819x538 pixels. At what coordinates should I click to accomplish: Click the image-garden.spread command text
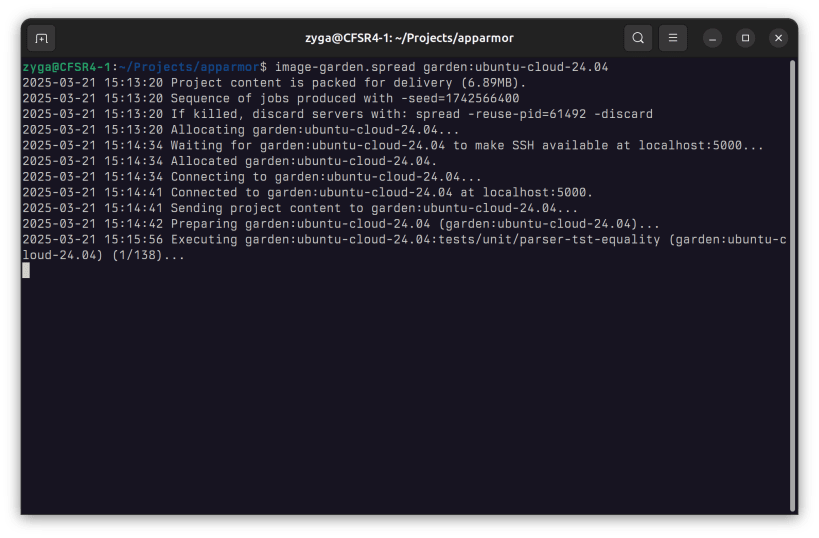(x=345, y=67)
